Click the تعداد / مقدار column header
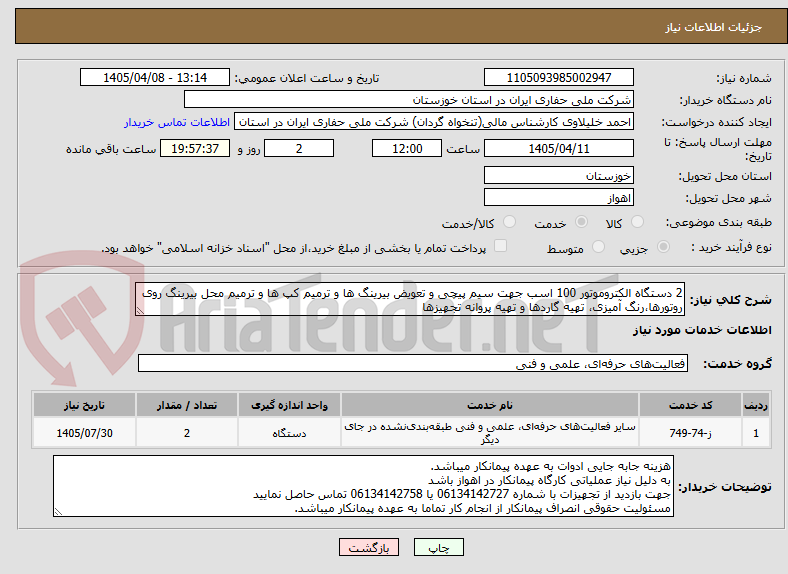 click(187, 405)
